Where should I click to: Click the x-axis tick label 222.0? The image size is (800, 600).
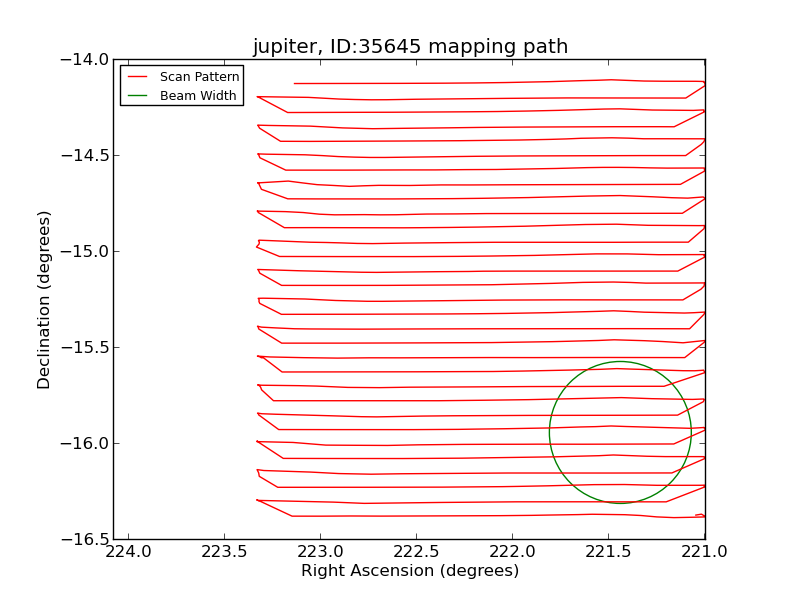512,552
